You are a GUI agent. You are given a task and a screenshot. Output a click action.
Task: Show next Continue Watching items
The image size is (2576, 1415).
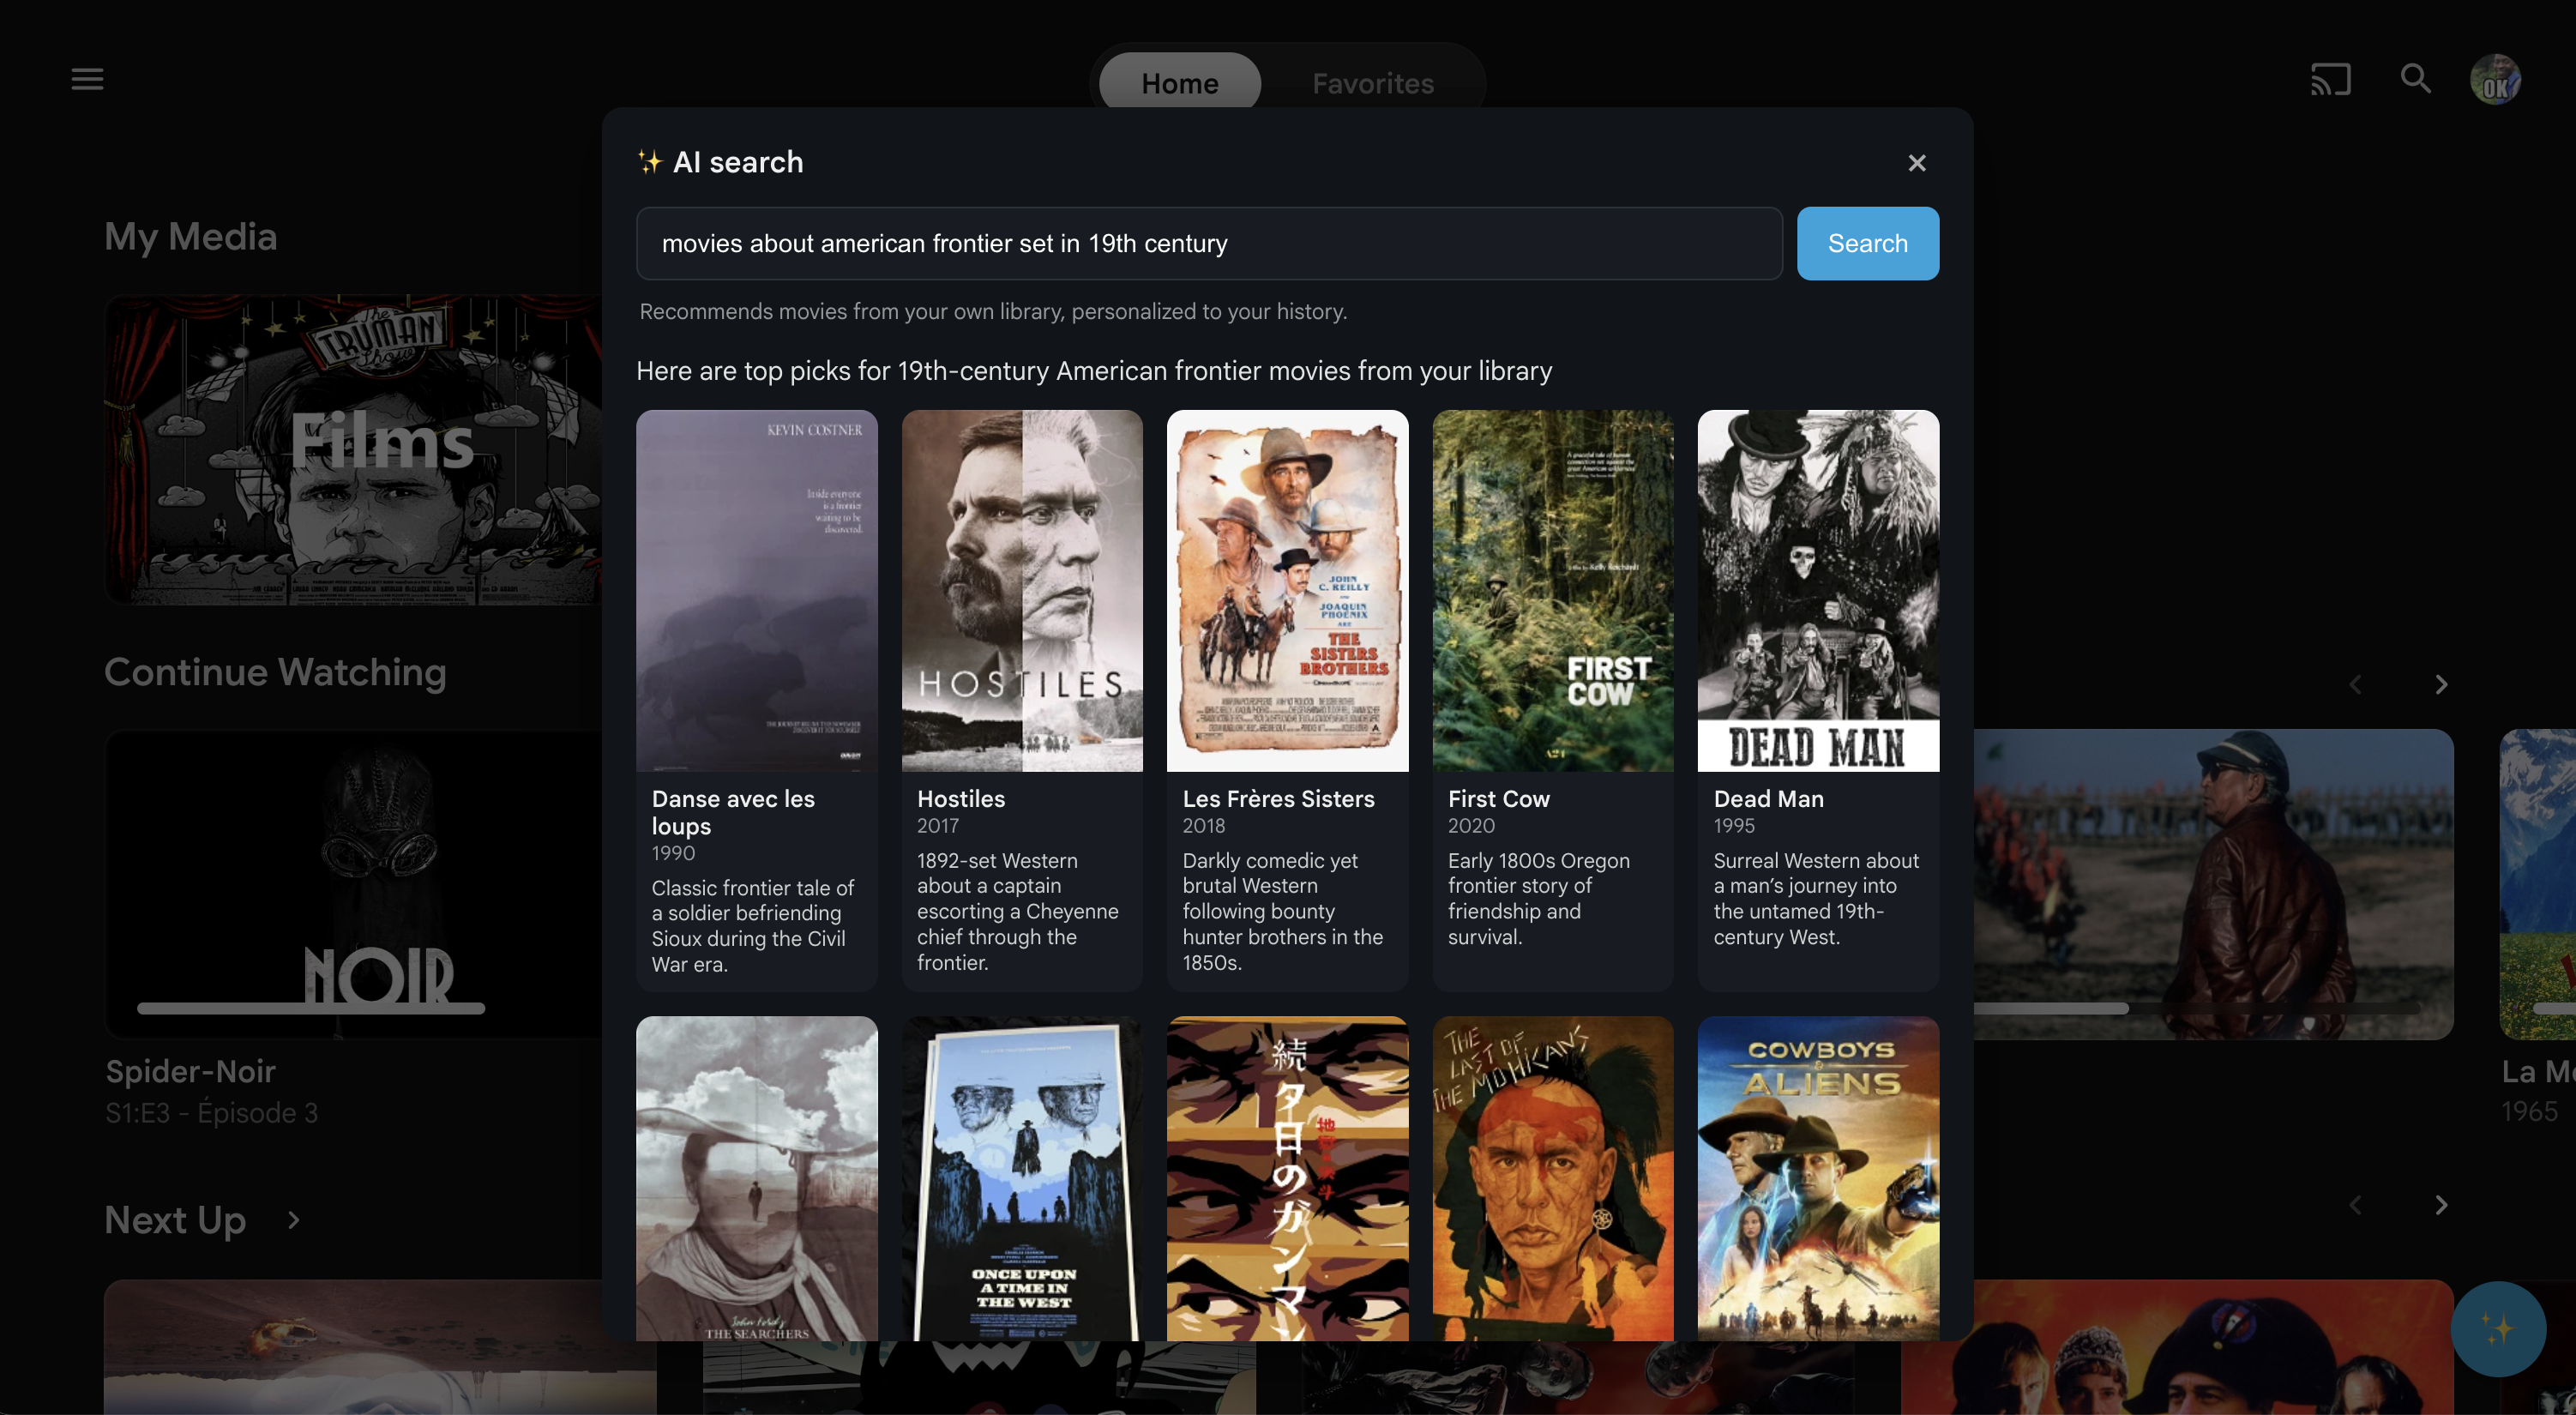[2441, 685]
